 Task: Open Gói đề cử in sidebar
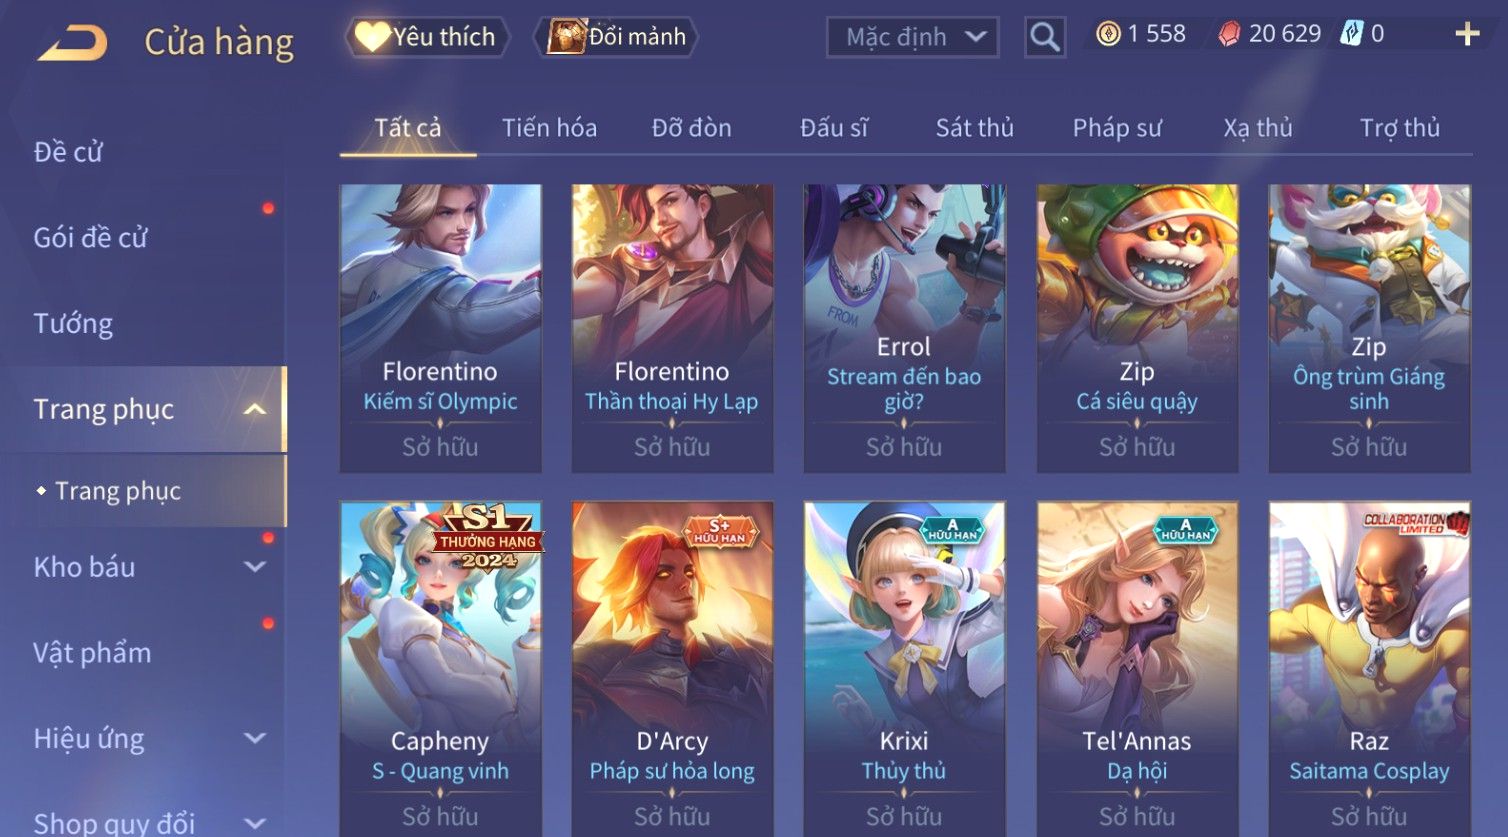pos(90,238)
